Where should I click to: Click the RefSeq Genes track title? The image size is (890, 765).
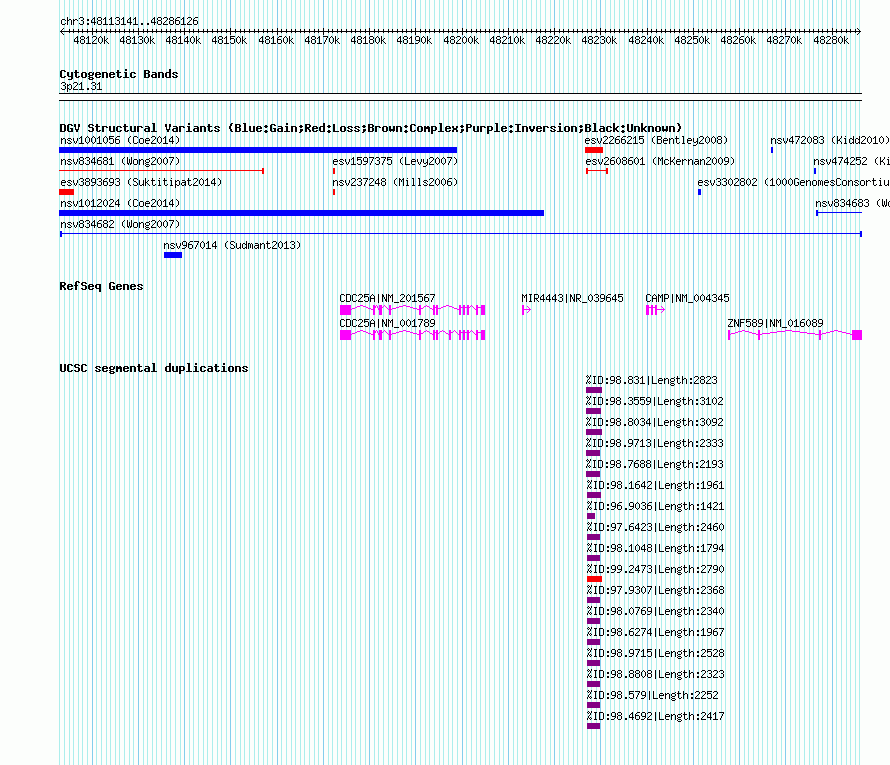click(101, 286)
